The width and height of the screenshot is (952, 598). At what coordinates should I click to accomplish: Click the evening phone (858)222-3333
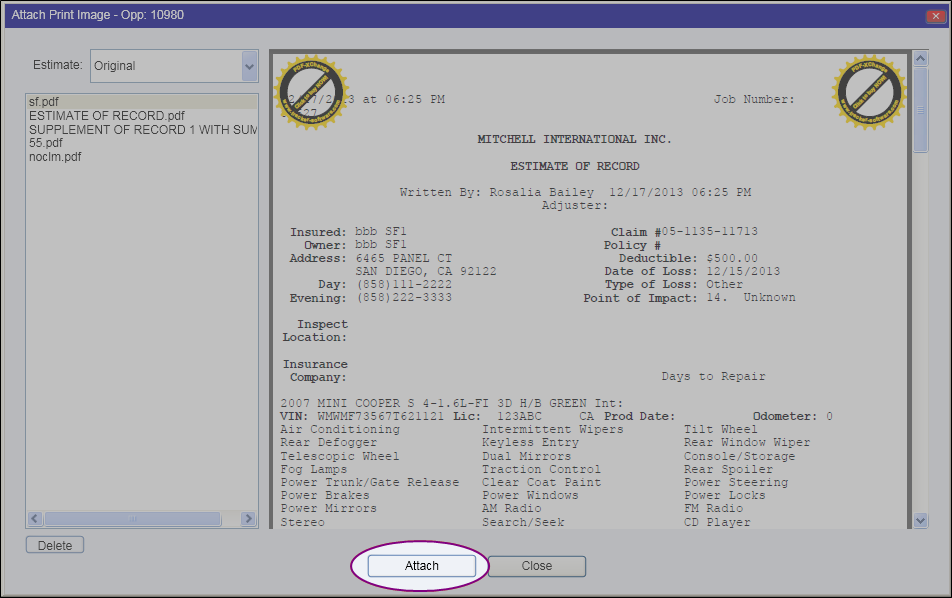pyautogui.click(x=404, y=297)
